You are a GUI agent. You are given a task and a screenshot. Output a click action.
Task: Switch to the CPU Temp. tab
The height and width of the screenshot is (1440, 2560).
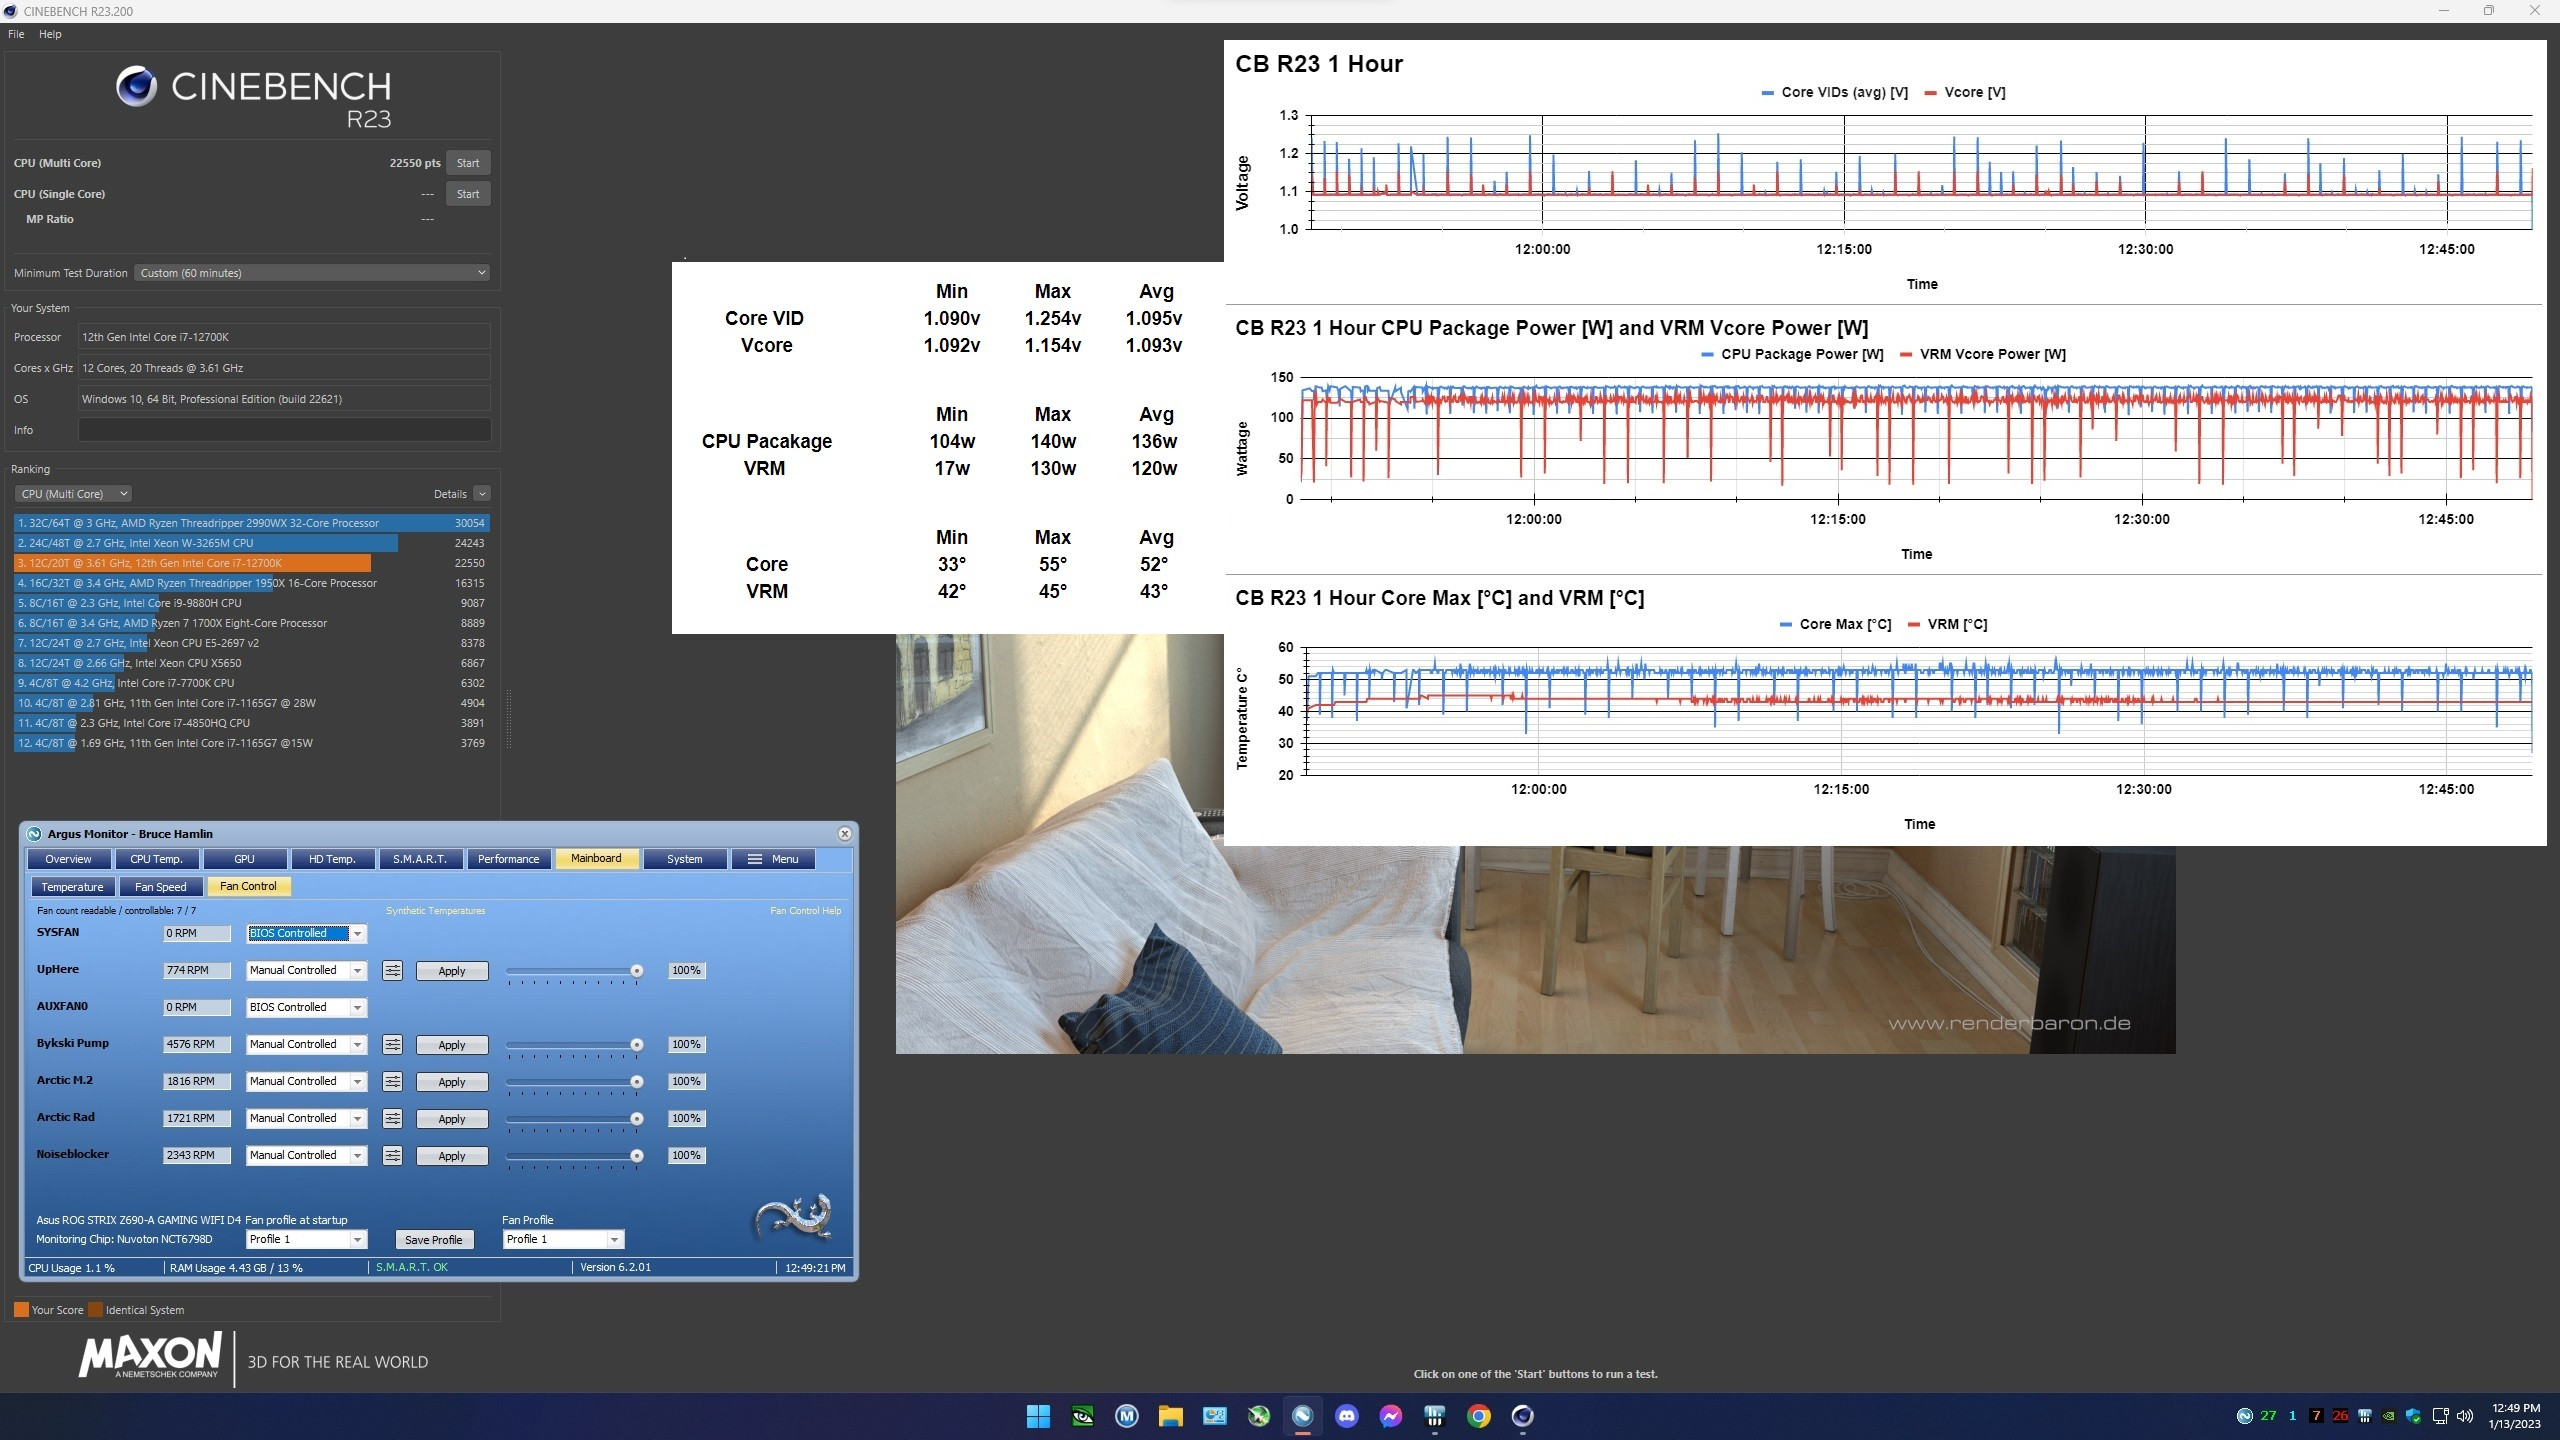[x=156, y=859]
